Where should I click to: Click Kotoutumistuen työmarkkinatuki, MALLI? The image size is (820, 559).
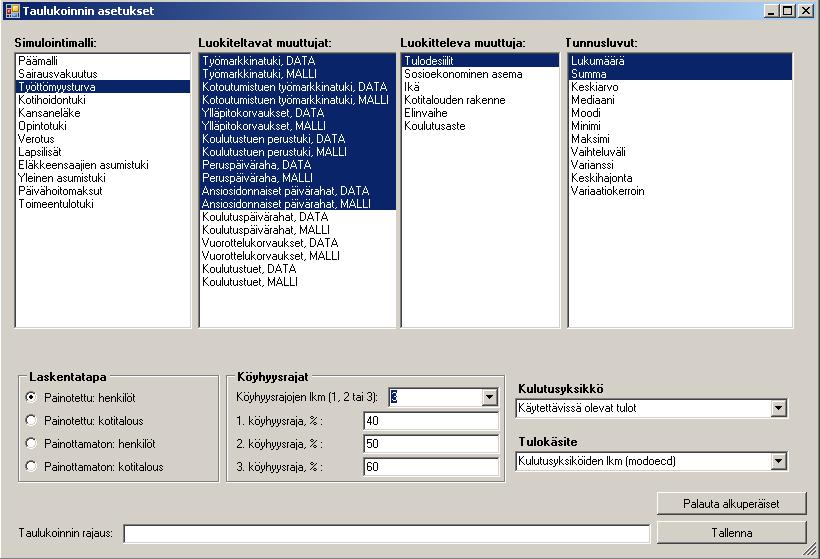pos(298,100)
